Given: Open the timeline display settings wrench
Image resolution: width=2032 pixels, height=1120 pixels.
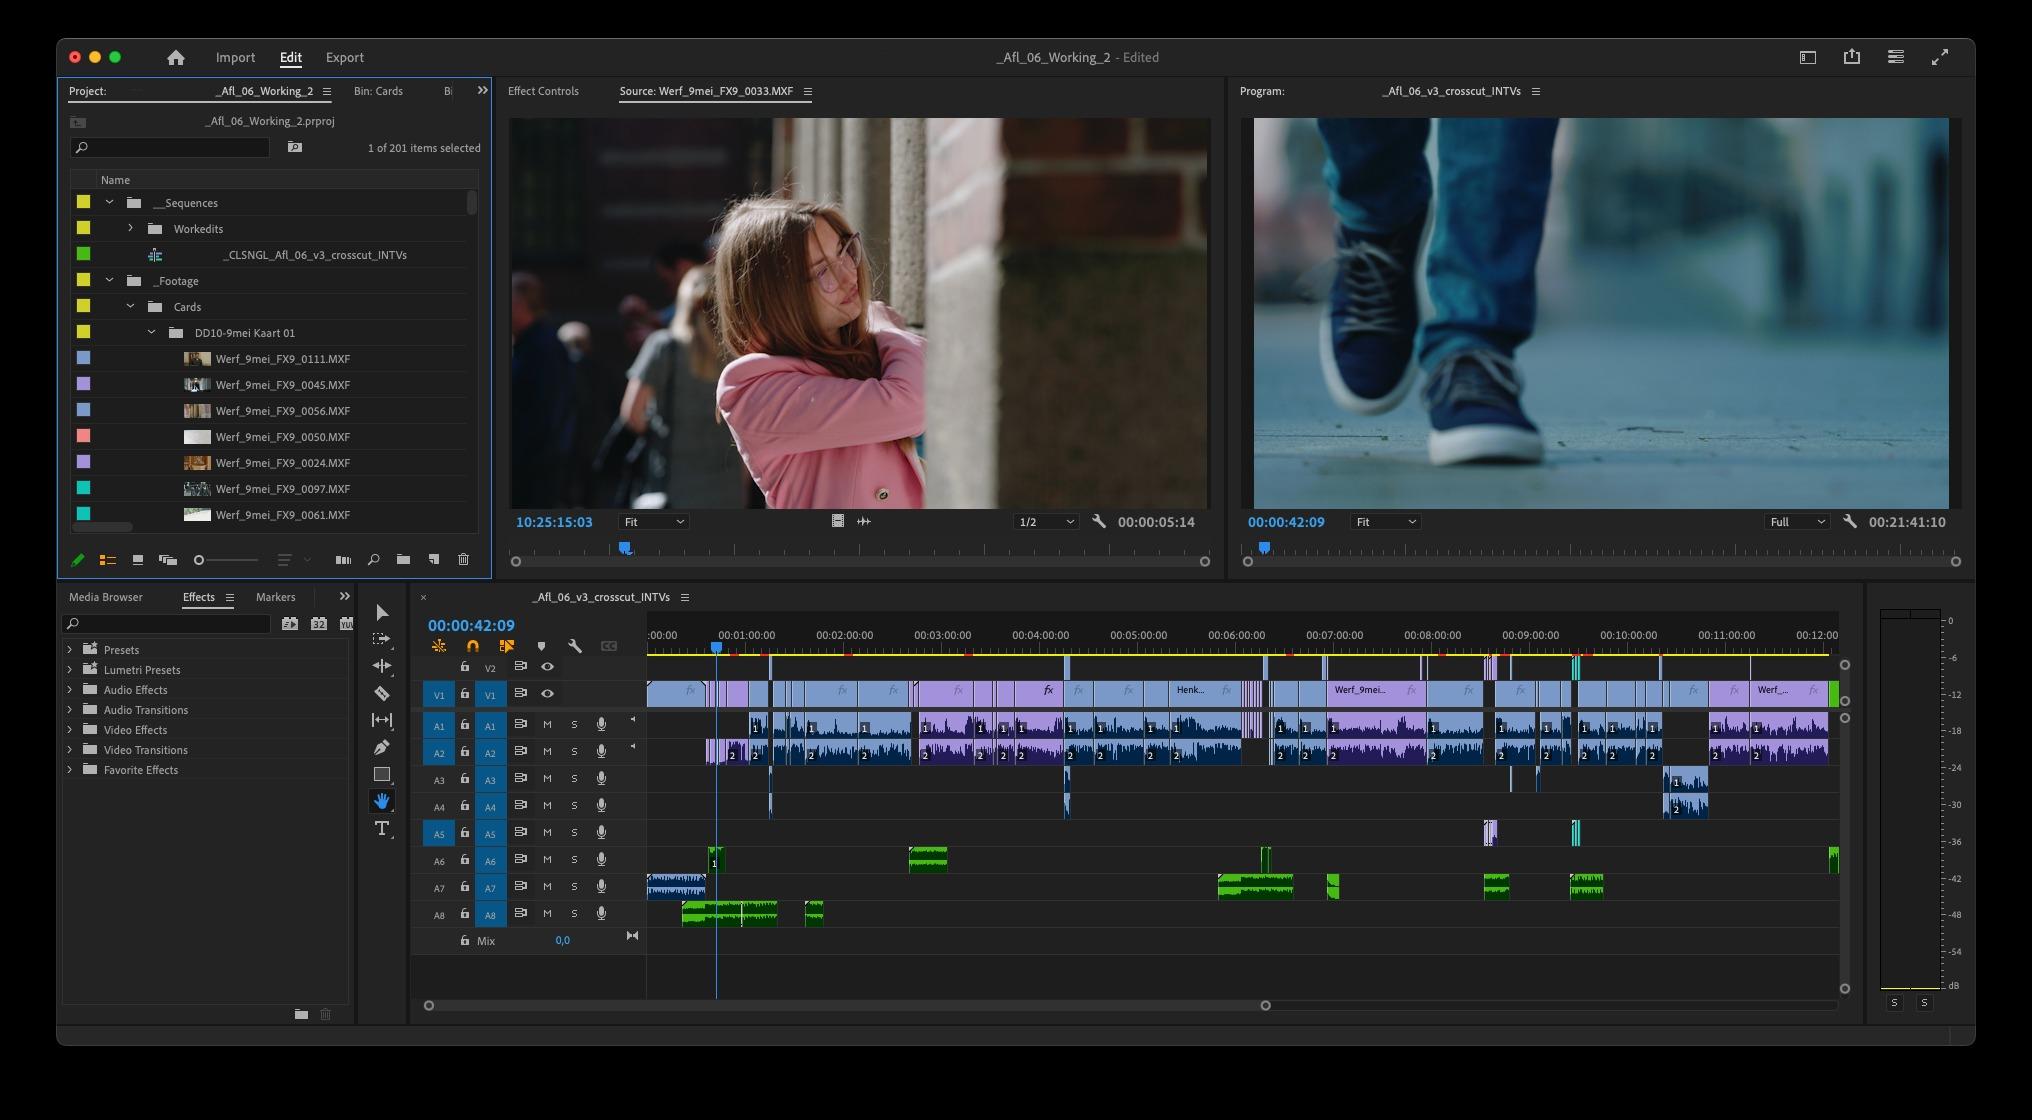Looking at the screenshot, I should click(576, 646).
